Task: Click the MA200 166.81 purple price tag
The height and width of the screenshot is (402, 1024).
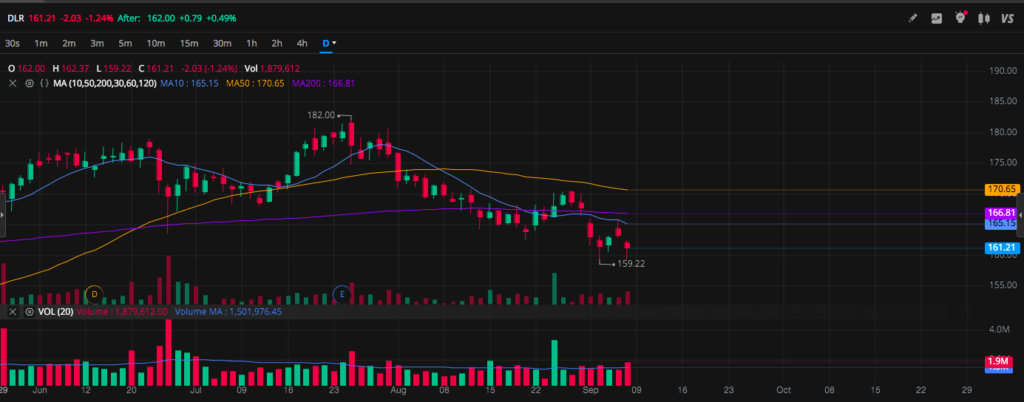Action: (1001, 213)
